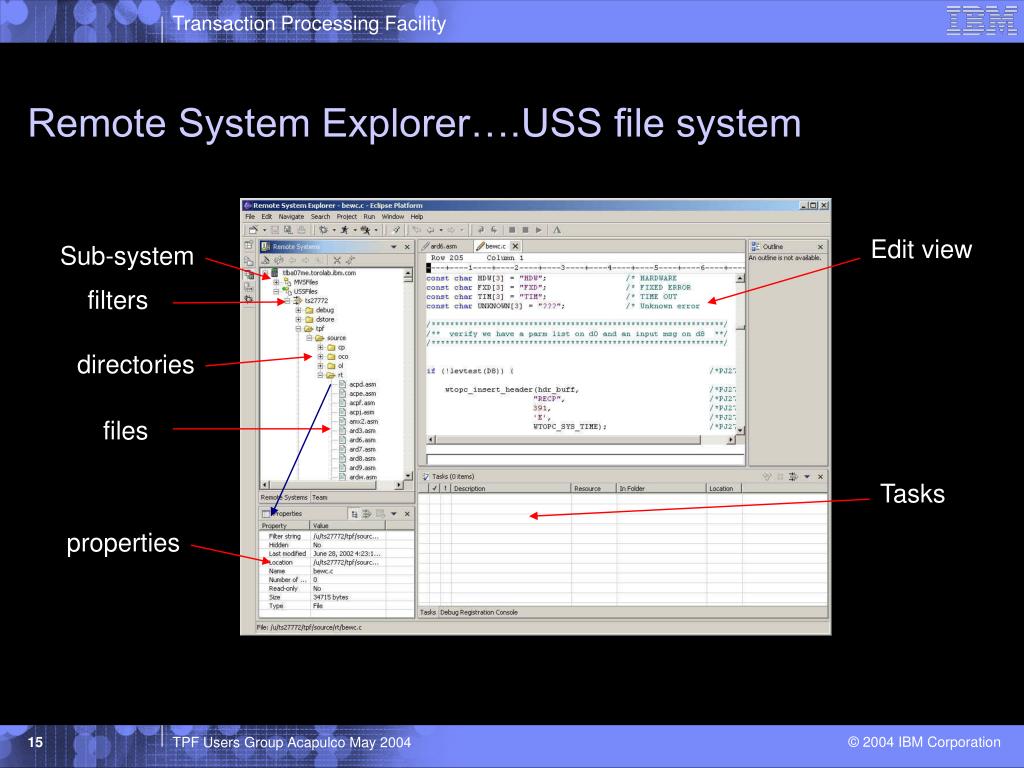Click the Play triangle toolbar icon

coord(539,230)
